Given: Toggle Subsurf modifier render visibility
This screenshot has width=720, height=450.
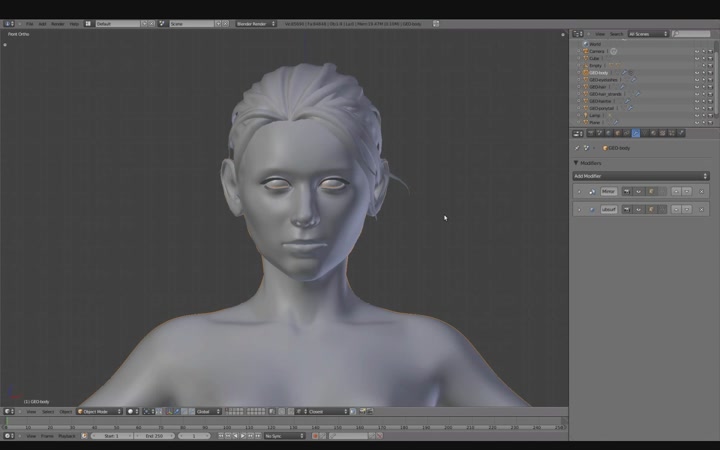Looking at the screenshot, I should tap(626, 209).
